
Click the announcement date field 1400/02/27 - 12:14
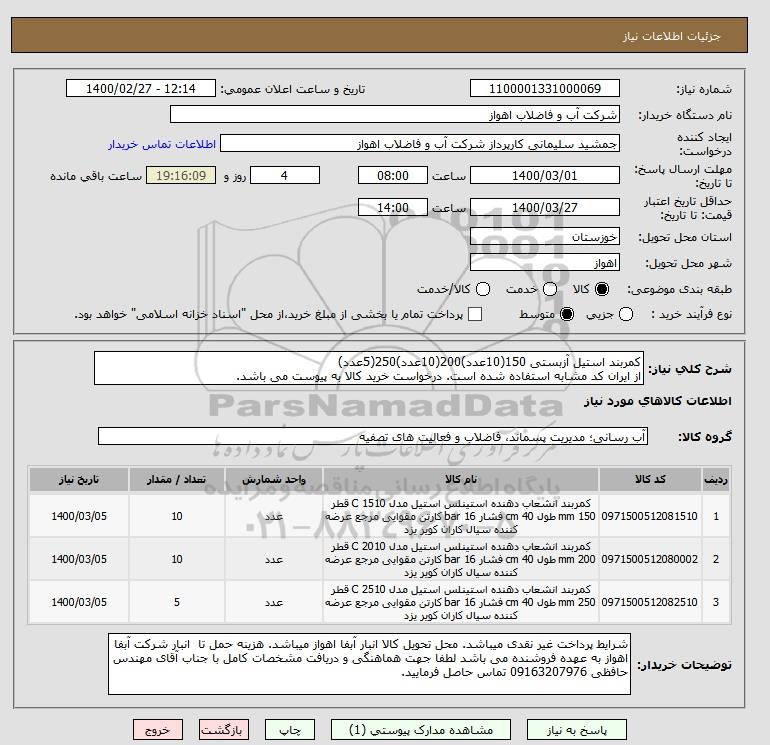140,88
